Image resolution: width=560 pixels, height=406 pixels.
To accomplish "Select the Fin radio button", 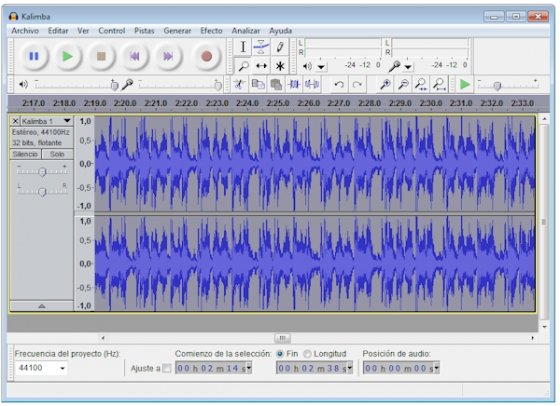I will click(x=280, y=354).
